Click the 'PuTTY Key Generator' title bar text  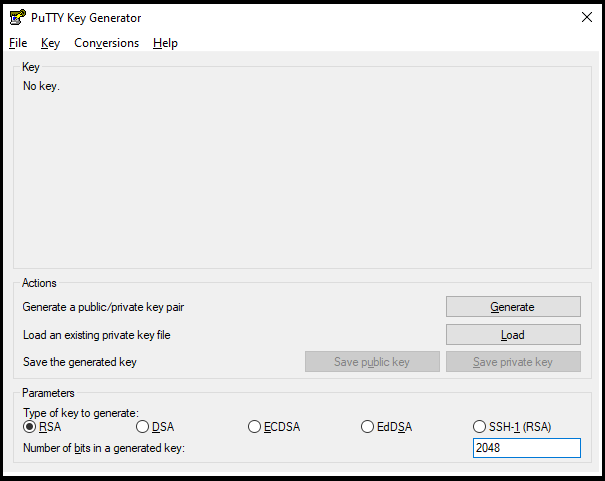coord(86,18)
